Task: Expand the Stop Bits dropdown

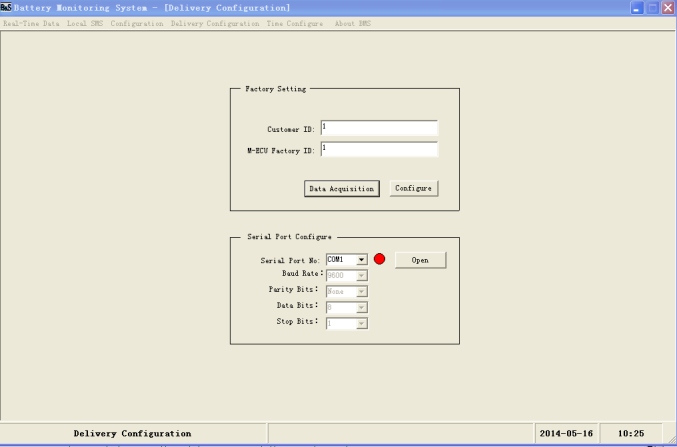Action: [362, 323]
